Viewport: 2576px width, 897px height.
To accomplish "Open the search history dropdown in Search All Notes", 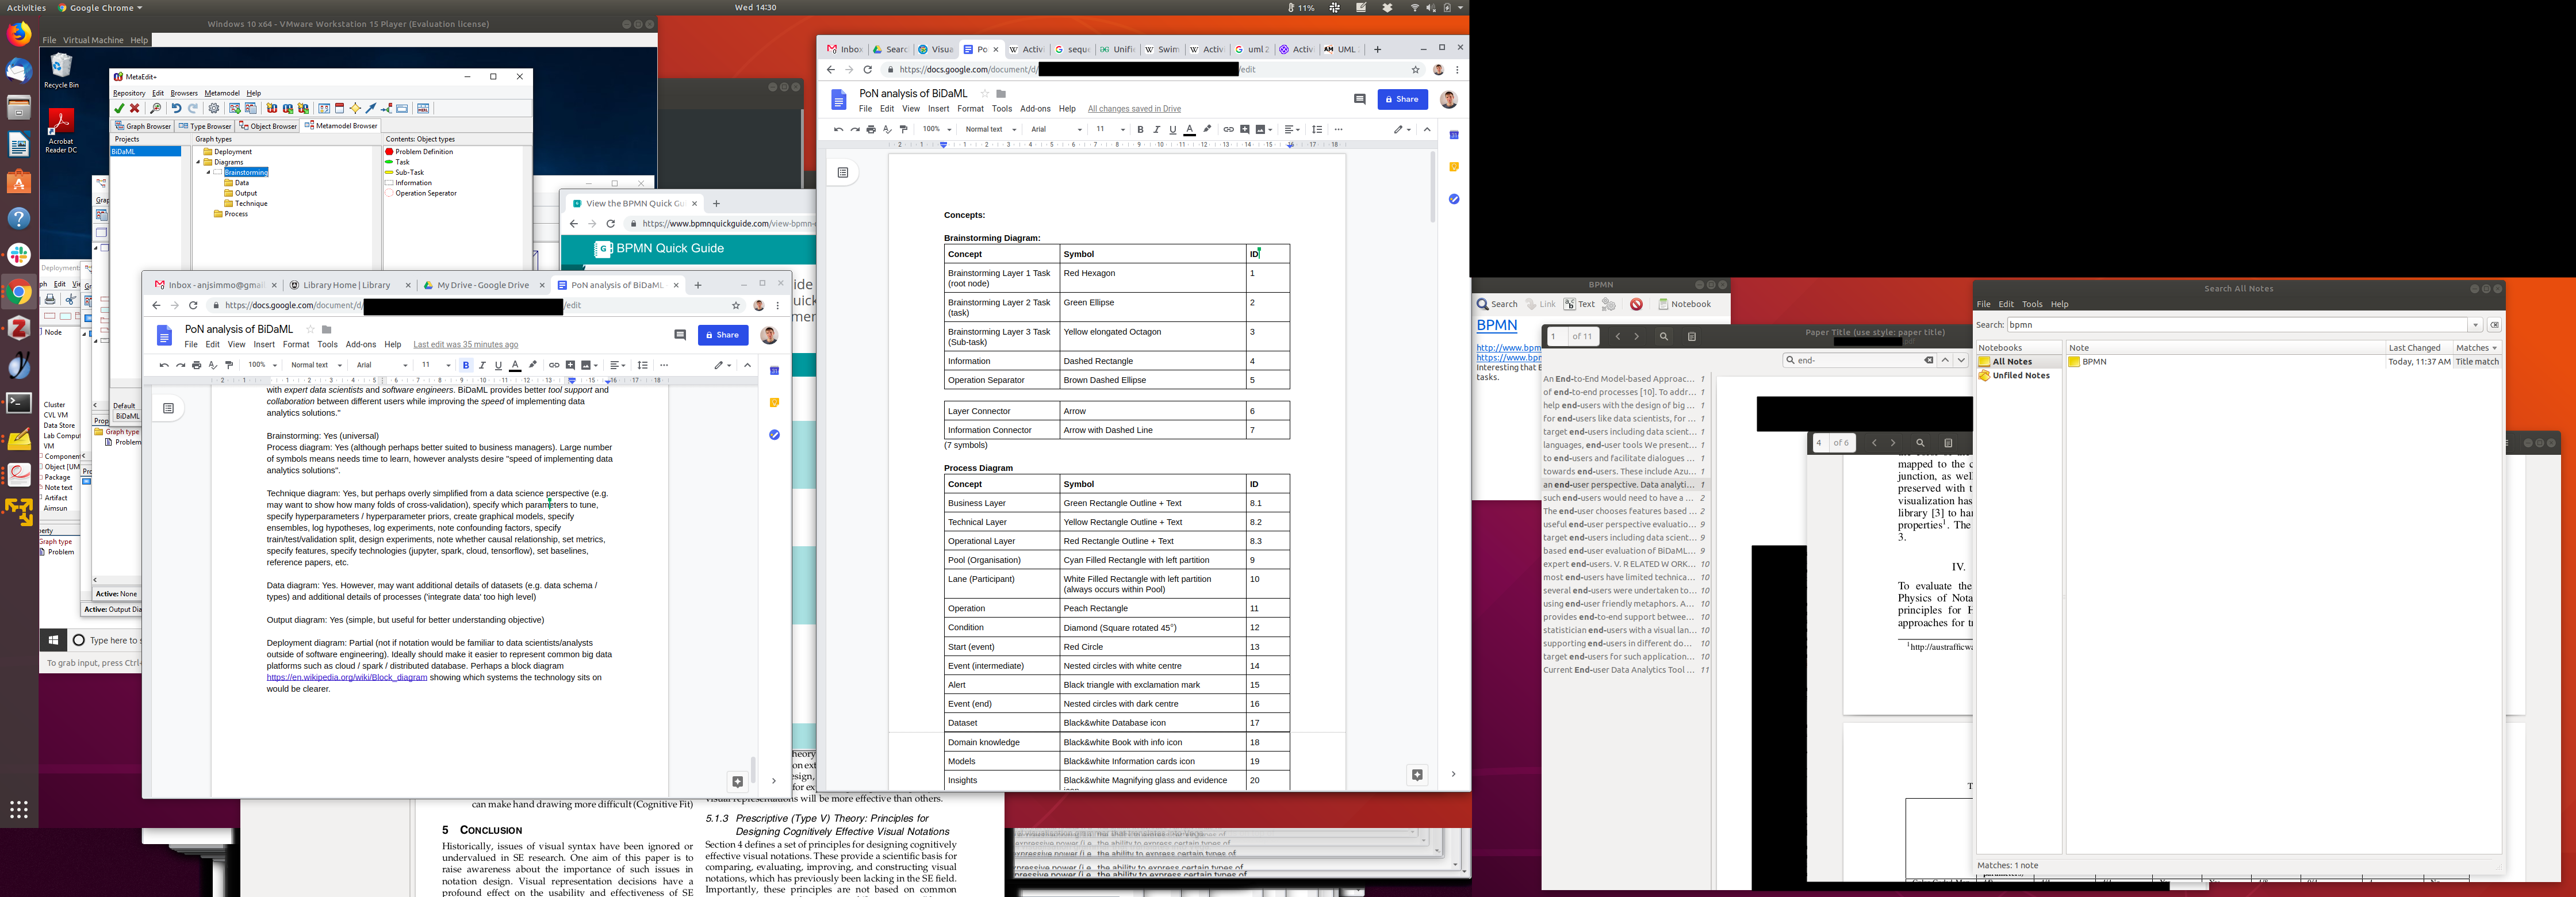I will click(2475, 325).
